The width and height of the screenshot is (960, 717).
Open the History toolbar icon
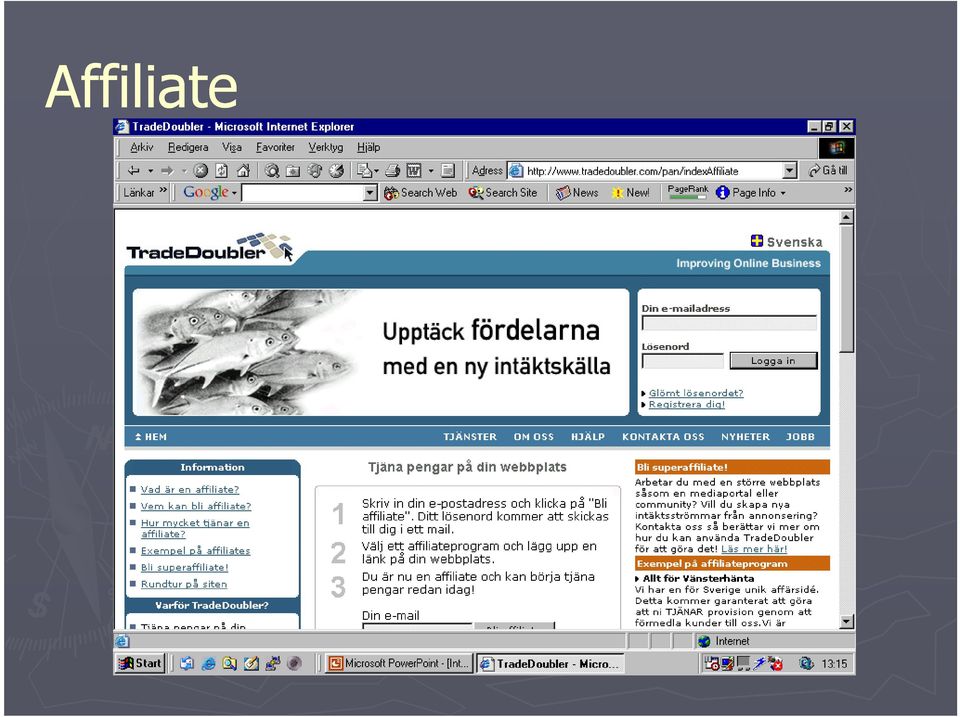pos(336,171)
